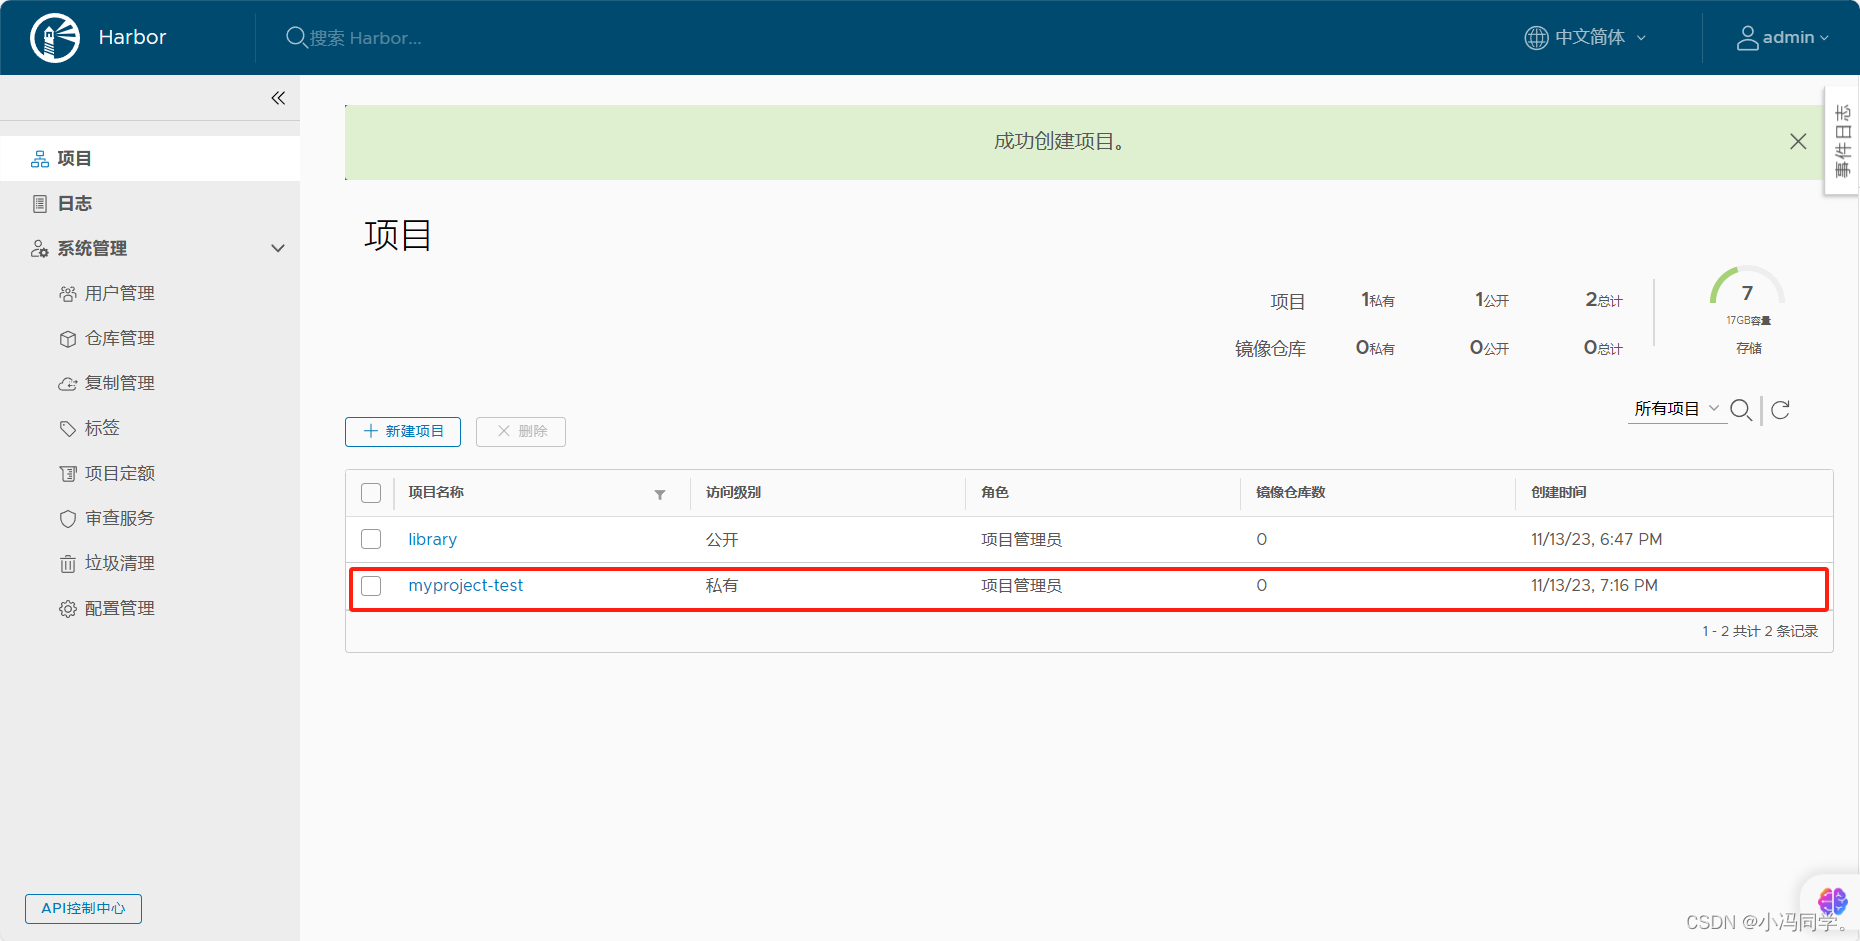
Task: Click the globe language icon
Action: (x=1536, y=37)
